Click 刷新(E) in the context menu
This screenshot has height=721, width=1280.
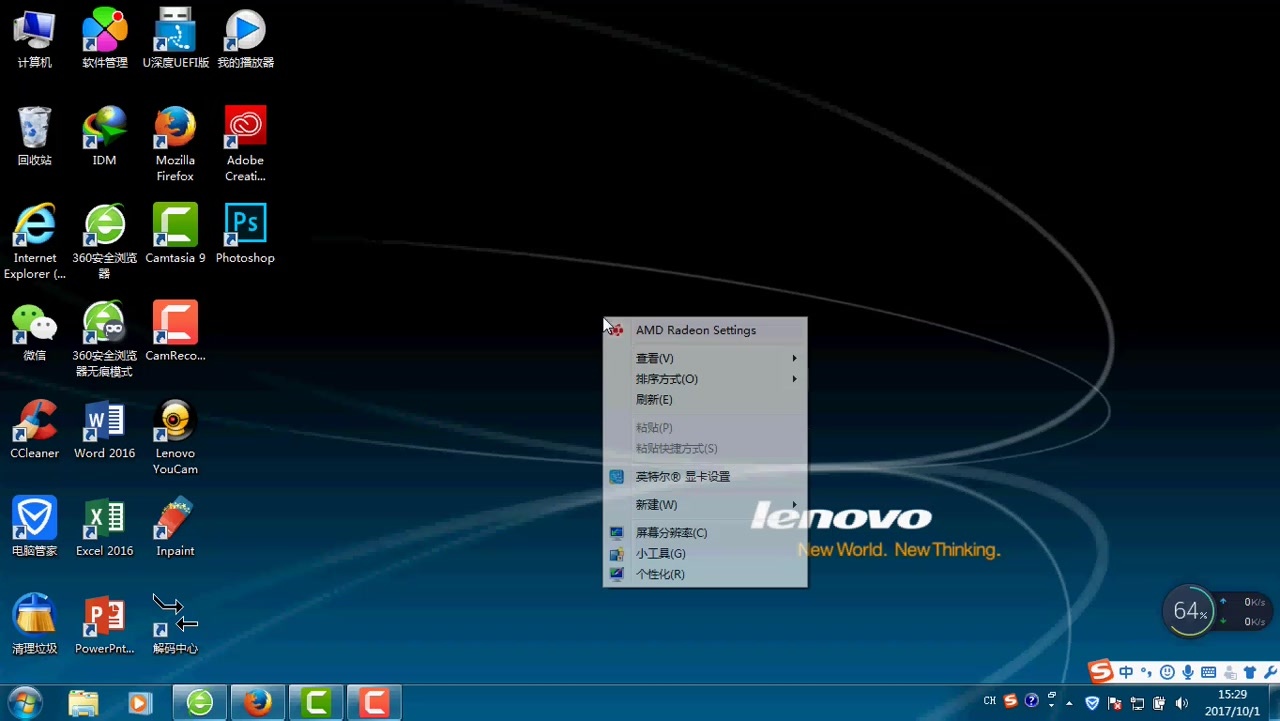(x=705, y=399)
